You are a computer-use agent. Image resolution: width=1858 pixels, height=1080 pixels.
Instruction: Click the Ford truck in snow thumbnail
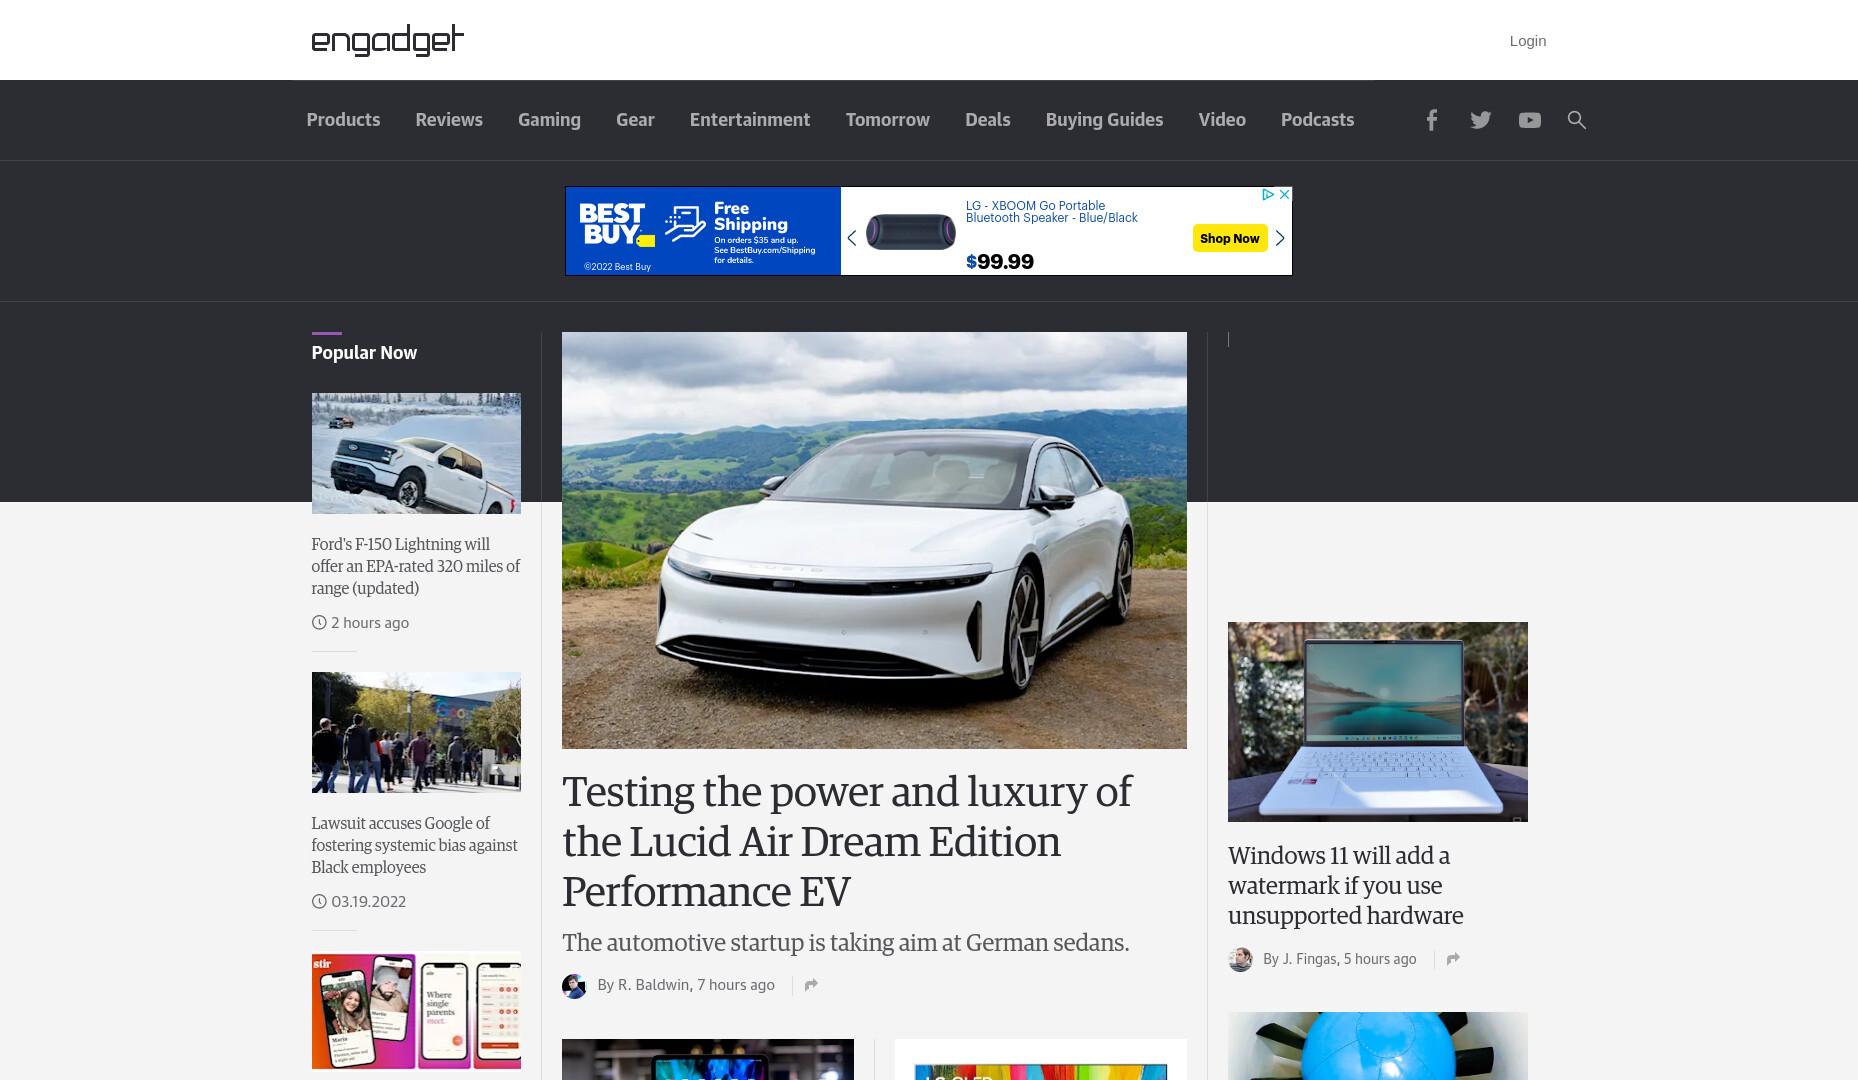coord(416,453)
